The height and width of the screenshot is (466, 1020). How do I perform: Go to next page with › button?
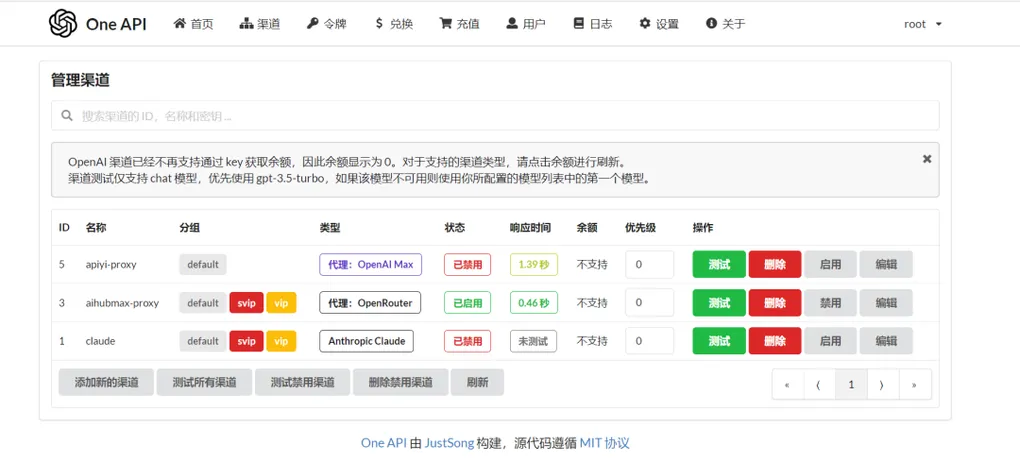[x=883, y=385]
